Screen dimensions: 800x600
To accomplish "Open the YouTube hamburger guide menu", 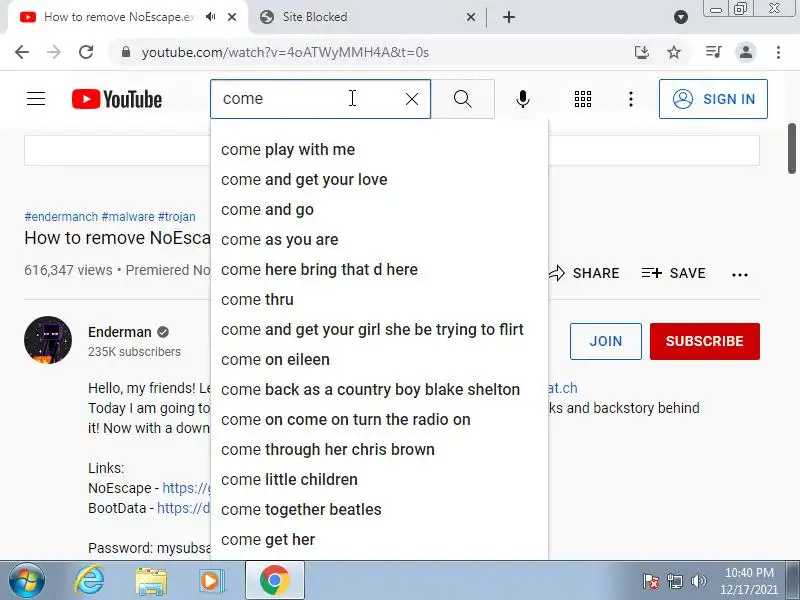I will [36, 98].
